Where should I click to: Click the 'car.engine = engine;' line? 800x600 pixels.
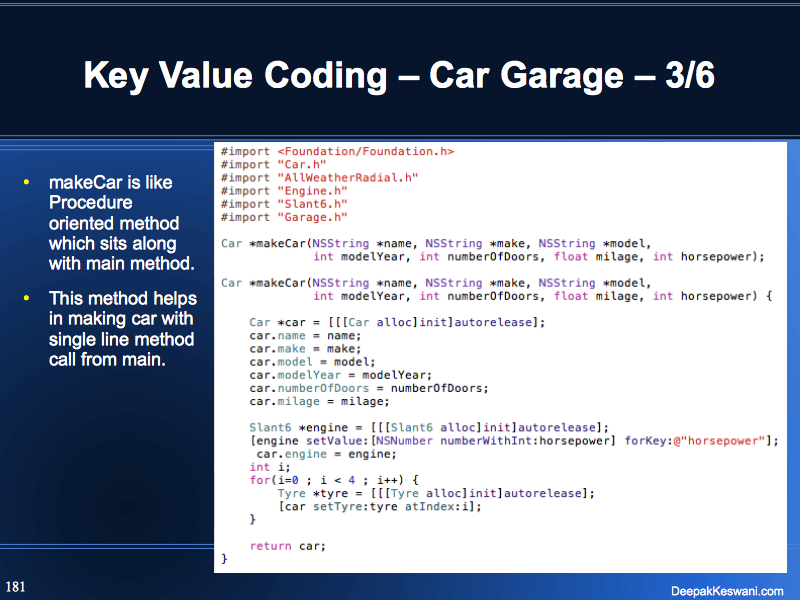click(x=308, y=453)
